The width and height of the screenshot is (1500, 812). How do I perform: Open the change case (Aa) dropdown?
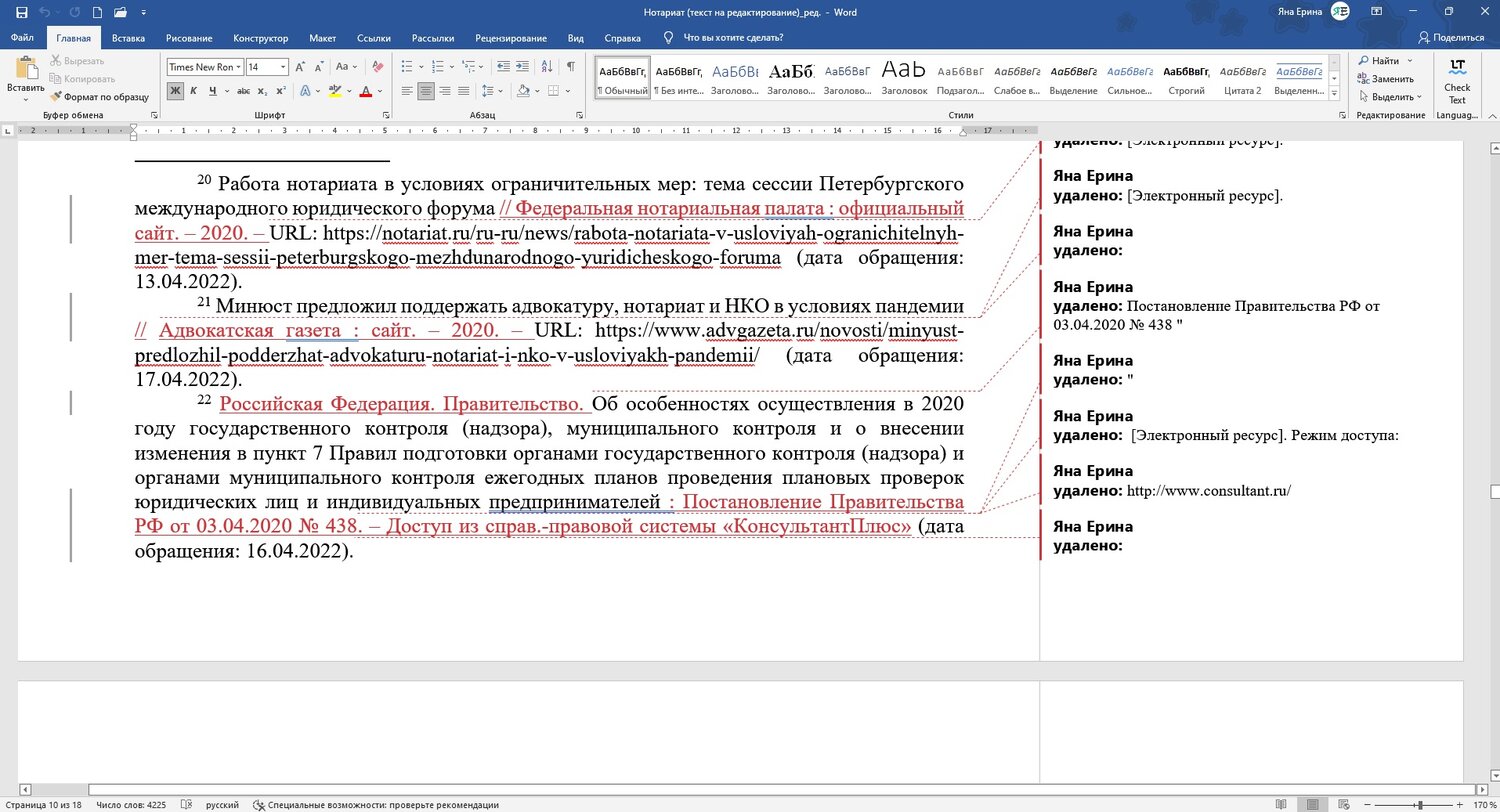[347, 66]
